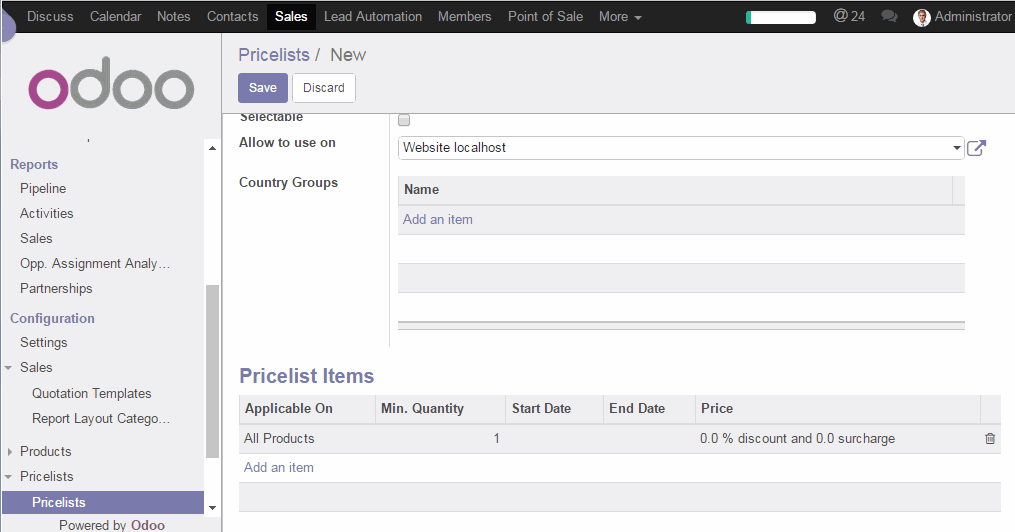Save the new pricelist

click(x=262, y=88)
